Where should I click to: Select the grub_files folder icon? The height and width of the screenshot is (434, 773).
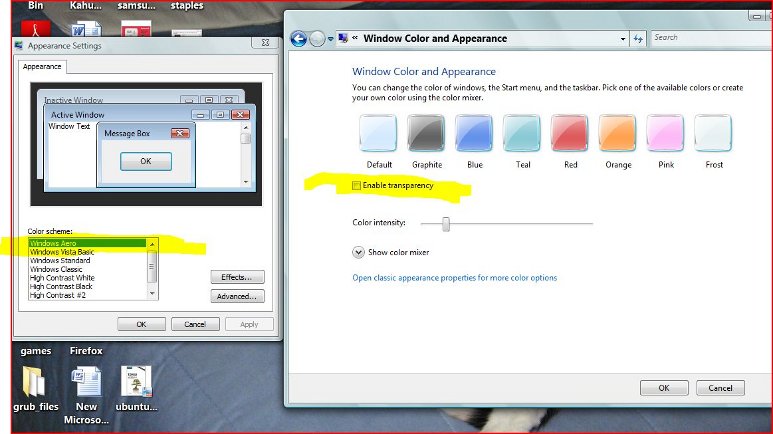(34, 382)
